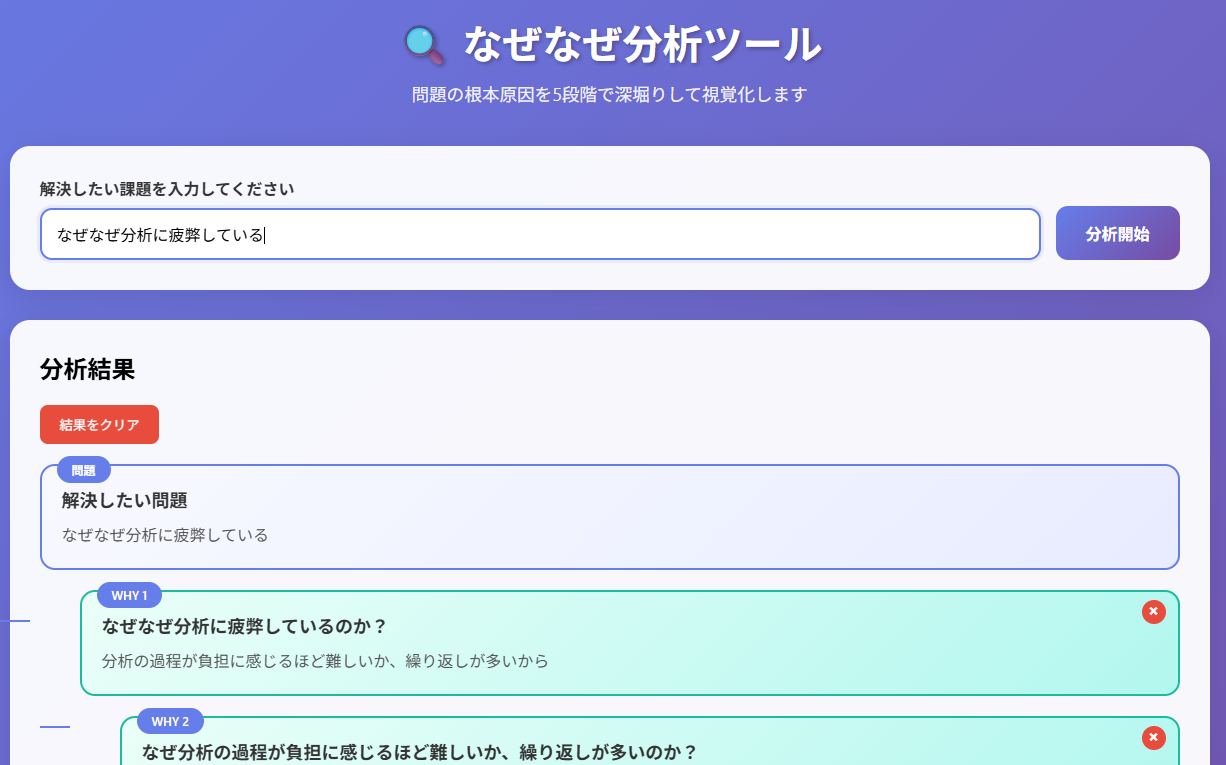1226x765 pixels.
Task: Click the WHY 2 badge
Action: point(169,721)
